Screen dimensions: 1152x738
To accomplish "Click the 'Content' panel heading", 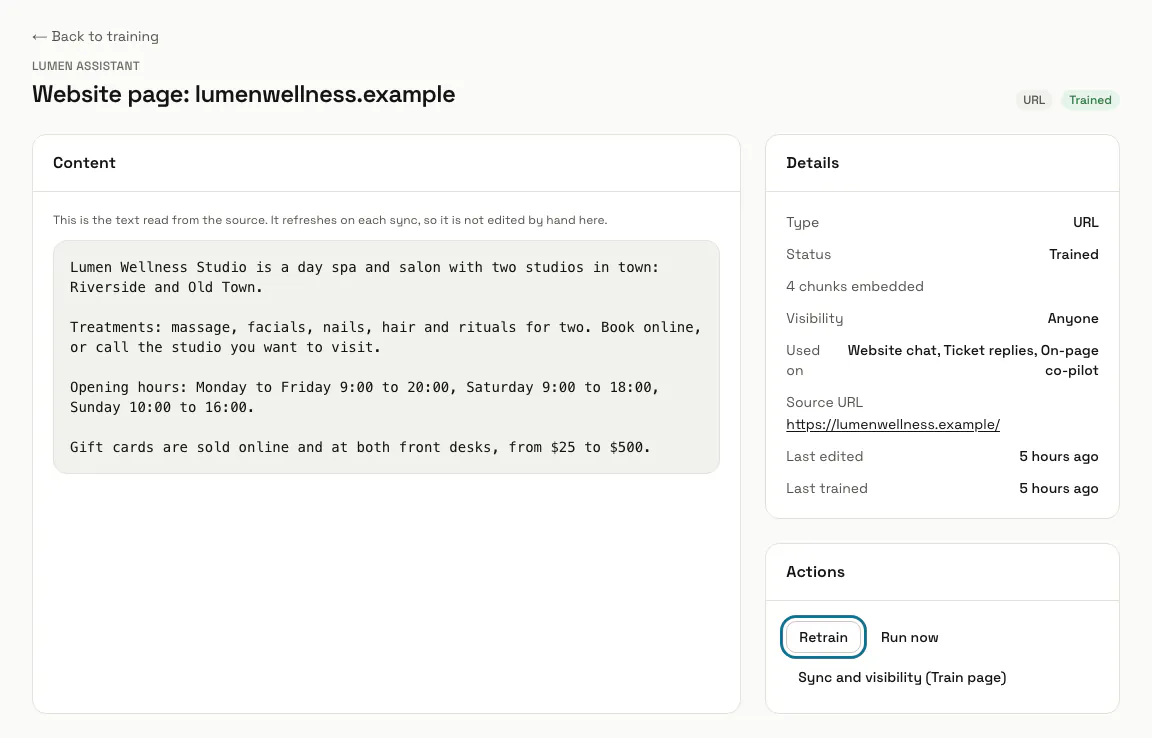I will [84, 162].
